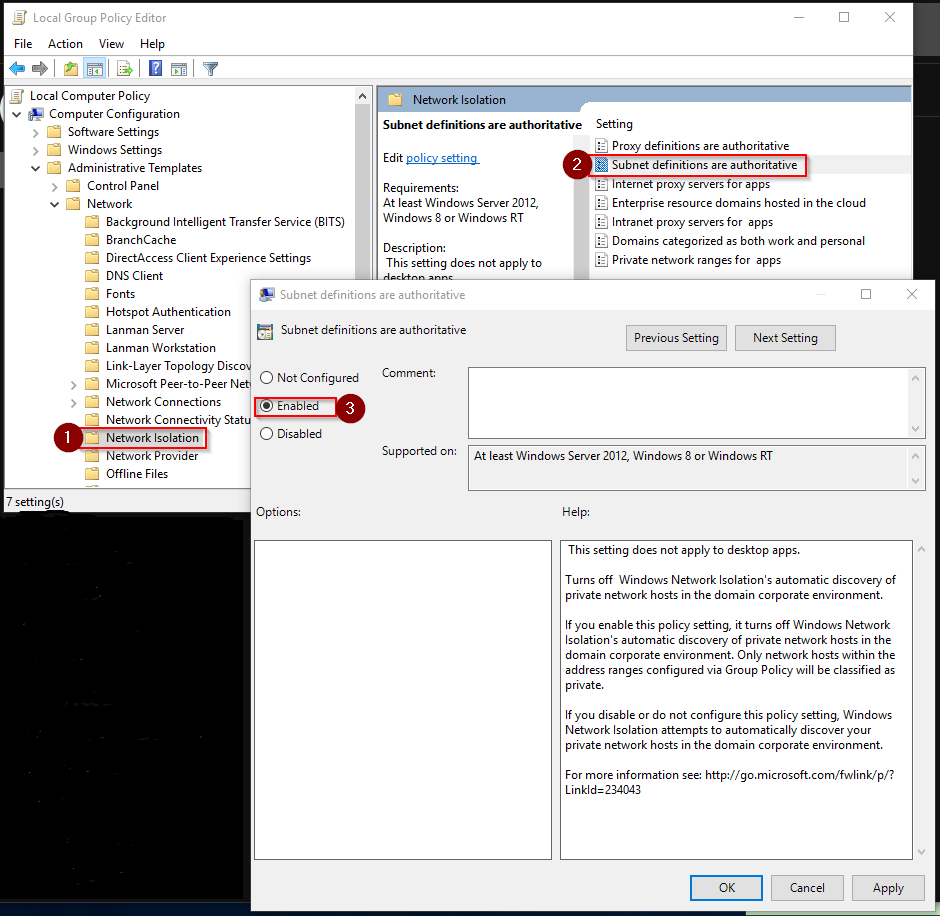The height and width of the screenshot is (916, 940).
Task: Select the Disabled radio button
Action: coord(267,433)
